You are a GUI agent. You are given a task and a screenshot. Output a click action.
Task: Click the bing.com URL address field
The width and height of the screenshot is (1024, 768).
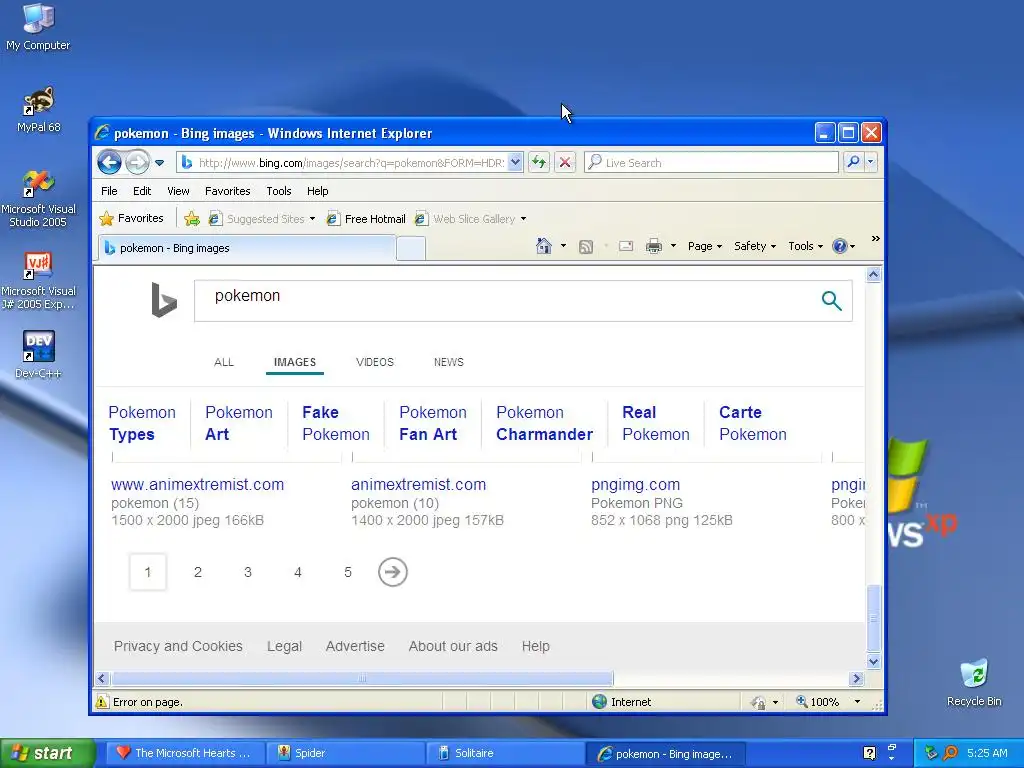point(351,163)
